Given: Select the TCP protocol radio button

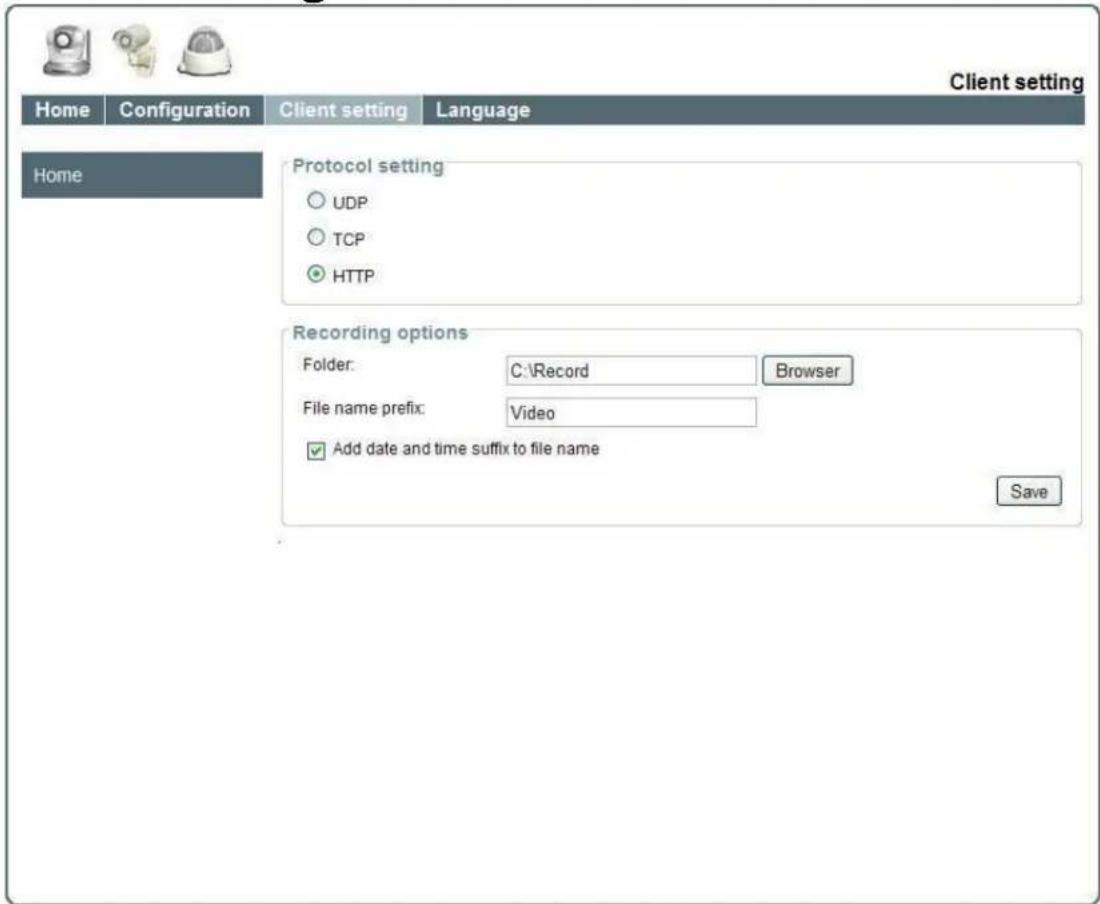Looking at the screenshot, I should (x=316, y=237).
